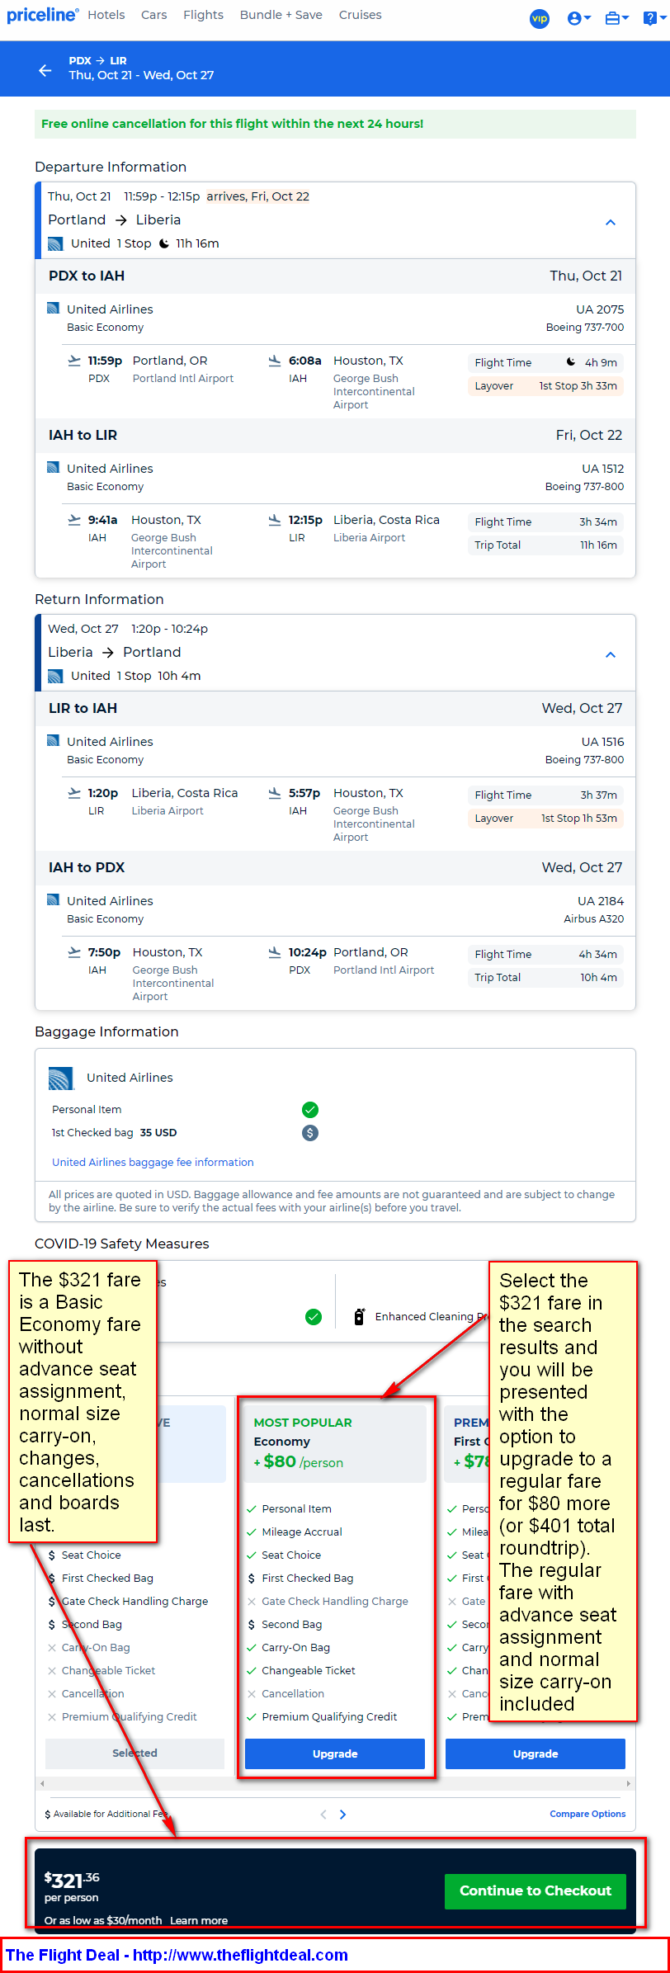The image size is (670, 1973).
Task: Collapse the Return Information flight details
Action: point(610,654)
